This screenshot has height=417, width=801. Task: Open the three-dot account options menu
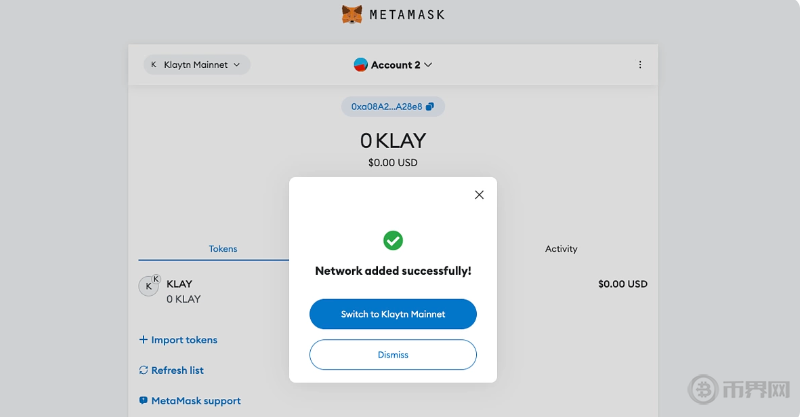click(640, 65)
